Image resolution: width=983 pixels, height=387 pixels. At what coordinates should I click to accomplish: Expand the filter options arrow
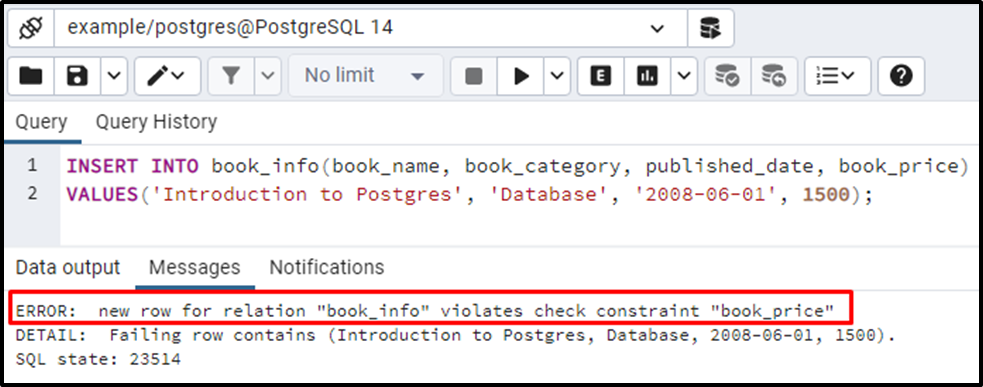268,77
